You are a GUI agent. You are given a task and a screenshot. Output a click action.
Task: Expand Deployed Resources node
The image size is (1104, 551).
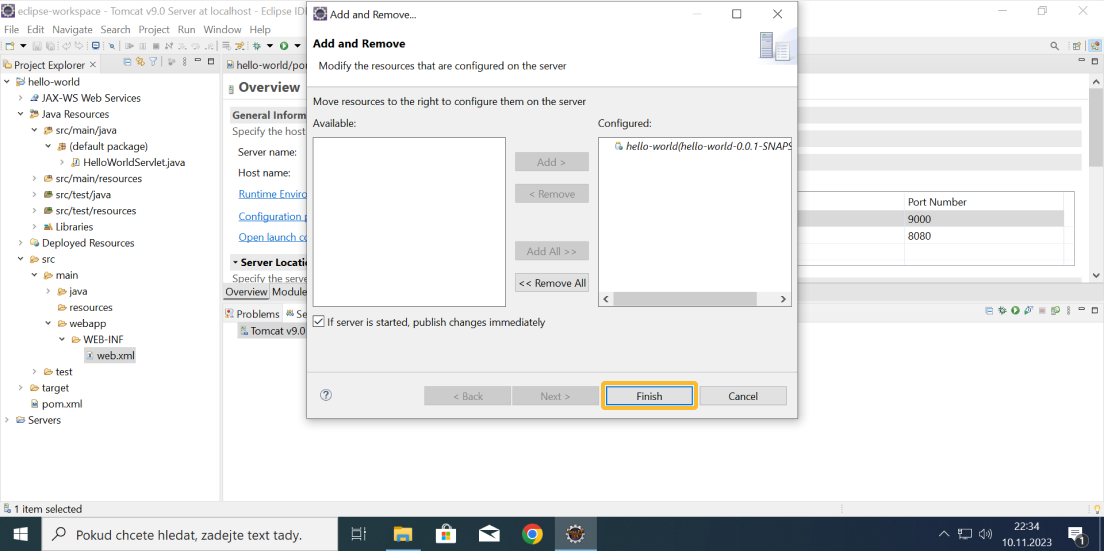coord(20,243)
